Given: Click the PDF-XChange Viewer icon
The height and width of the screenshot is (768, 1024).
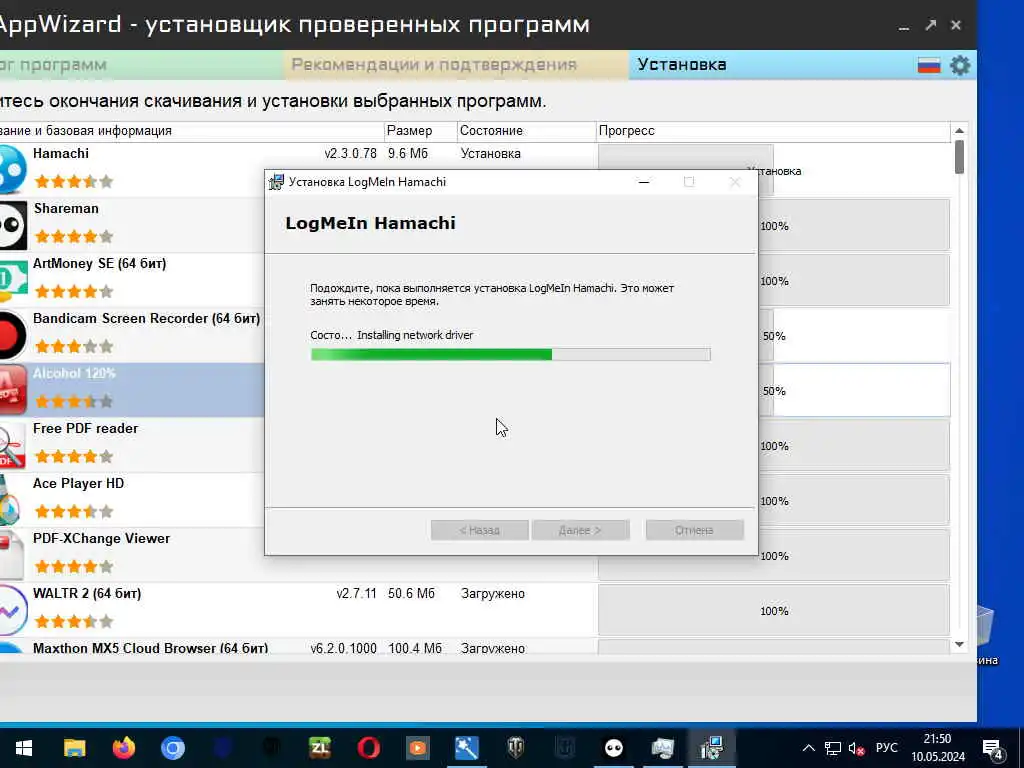Looking at the screenshot, I should click(12, 556).
